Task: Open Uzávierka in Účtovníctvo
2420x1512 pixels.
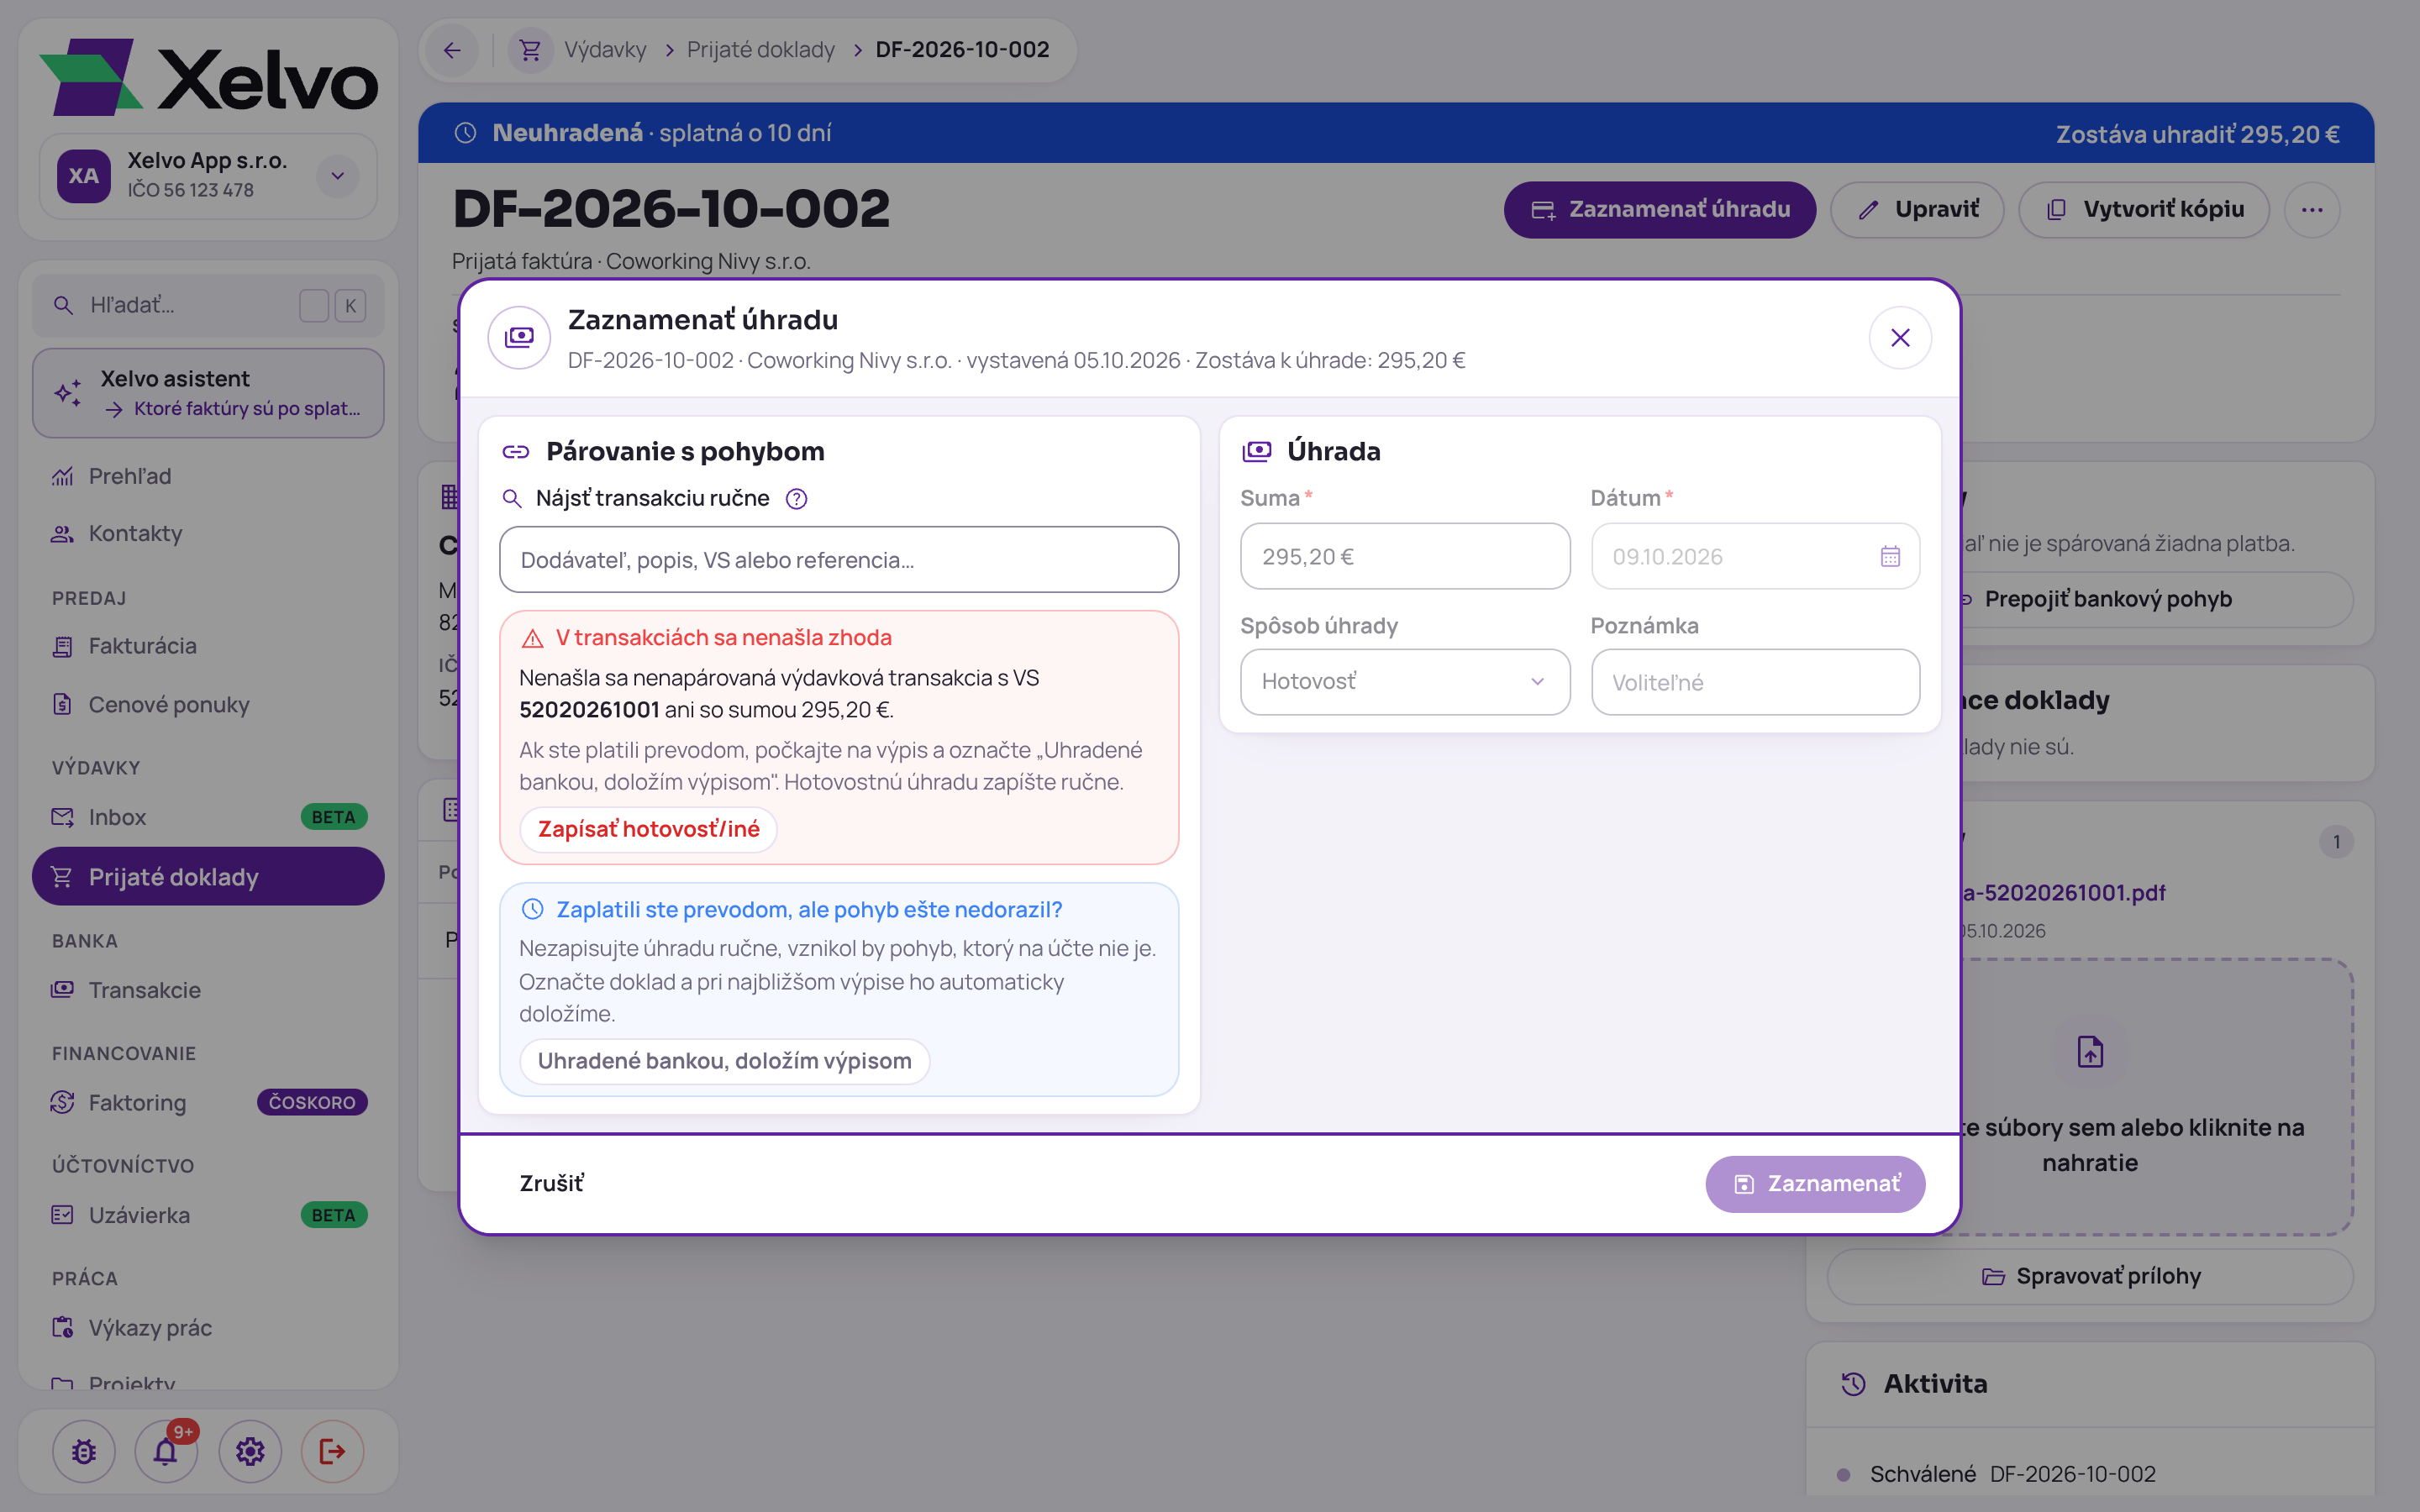Action: coord(208,1215)
